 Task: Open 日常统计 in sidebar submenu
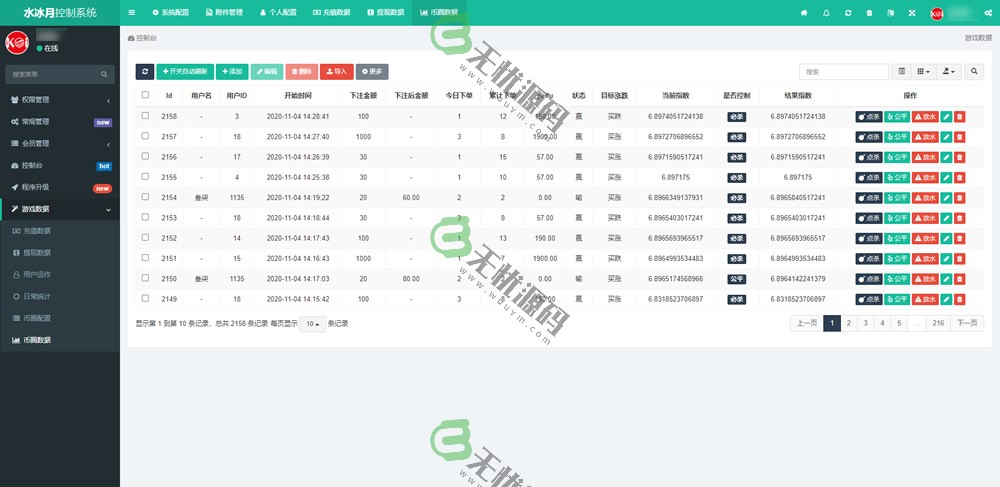point(60,296)
